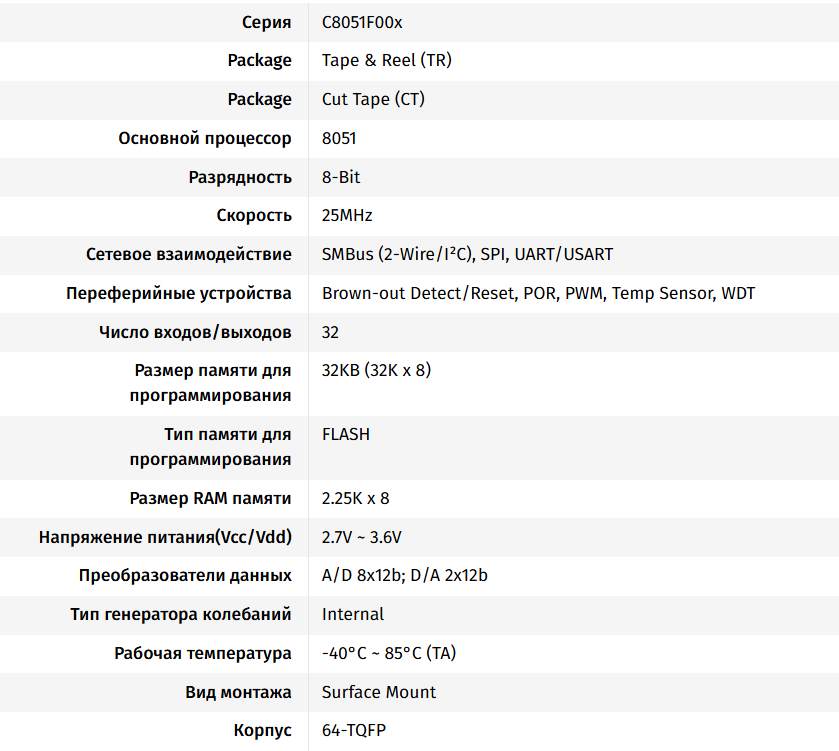Select the 2.25K x 8 RAM size value

click(355, 498)
